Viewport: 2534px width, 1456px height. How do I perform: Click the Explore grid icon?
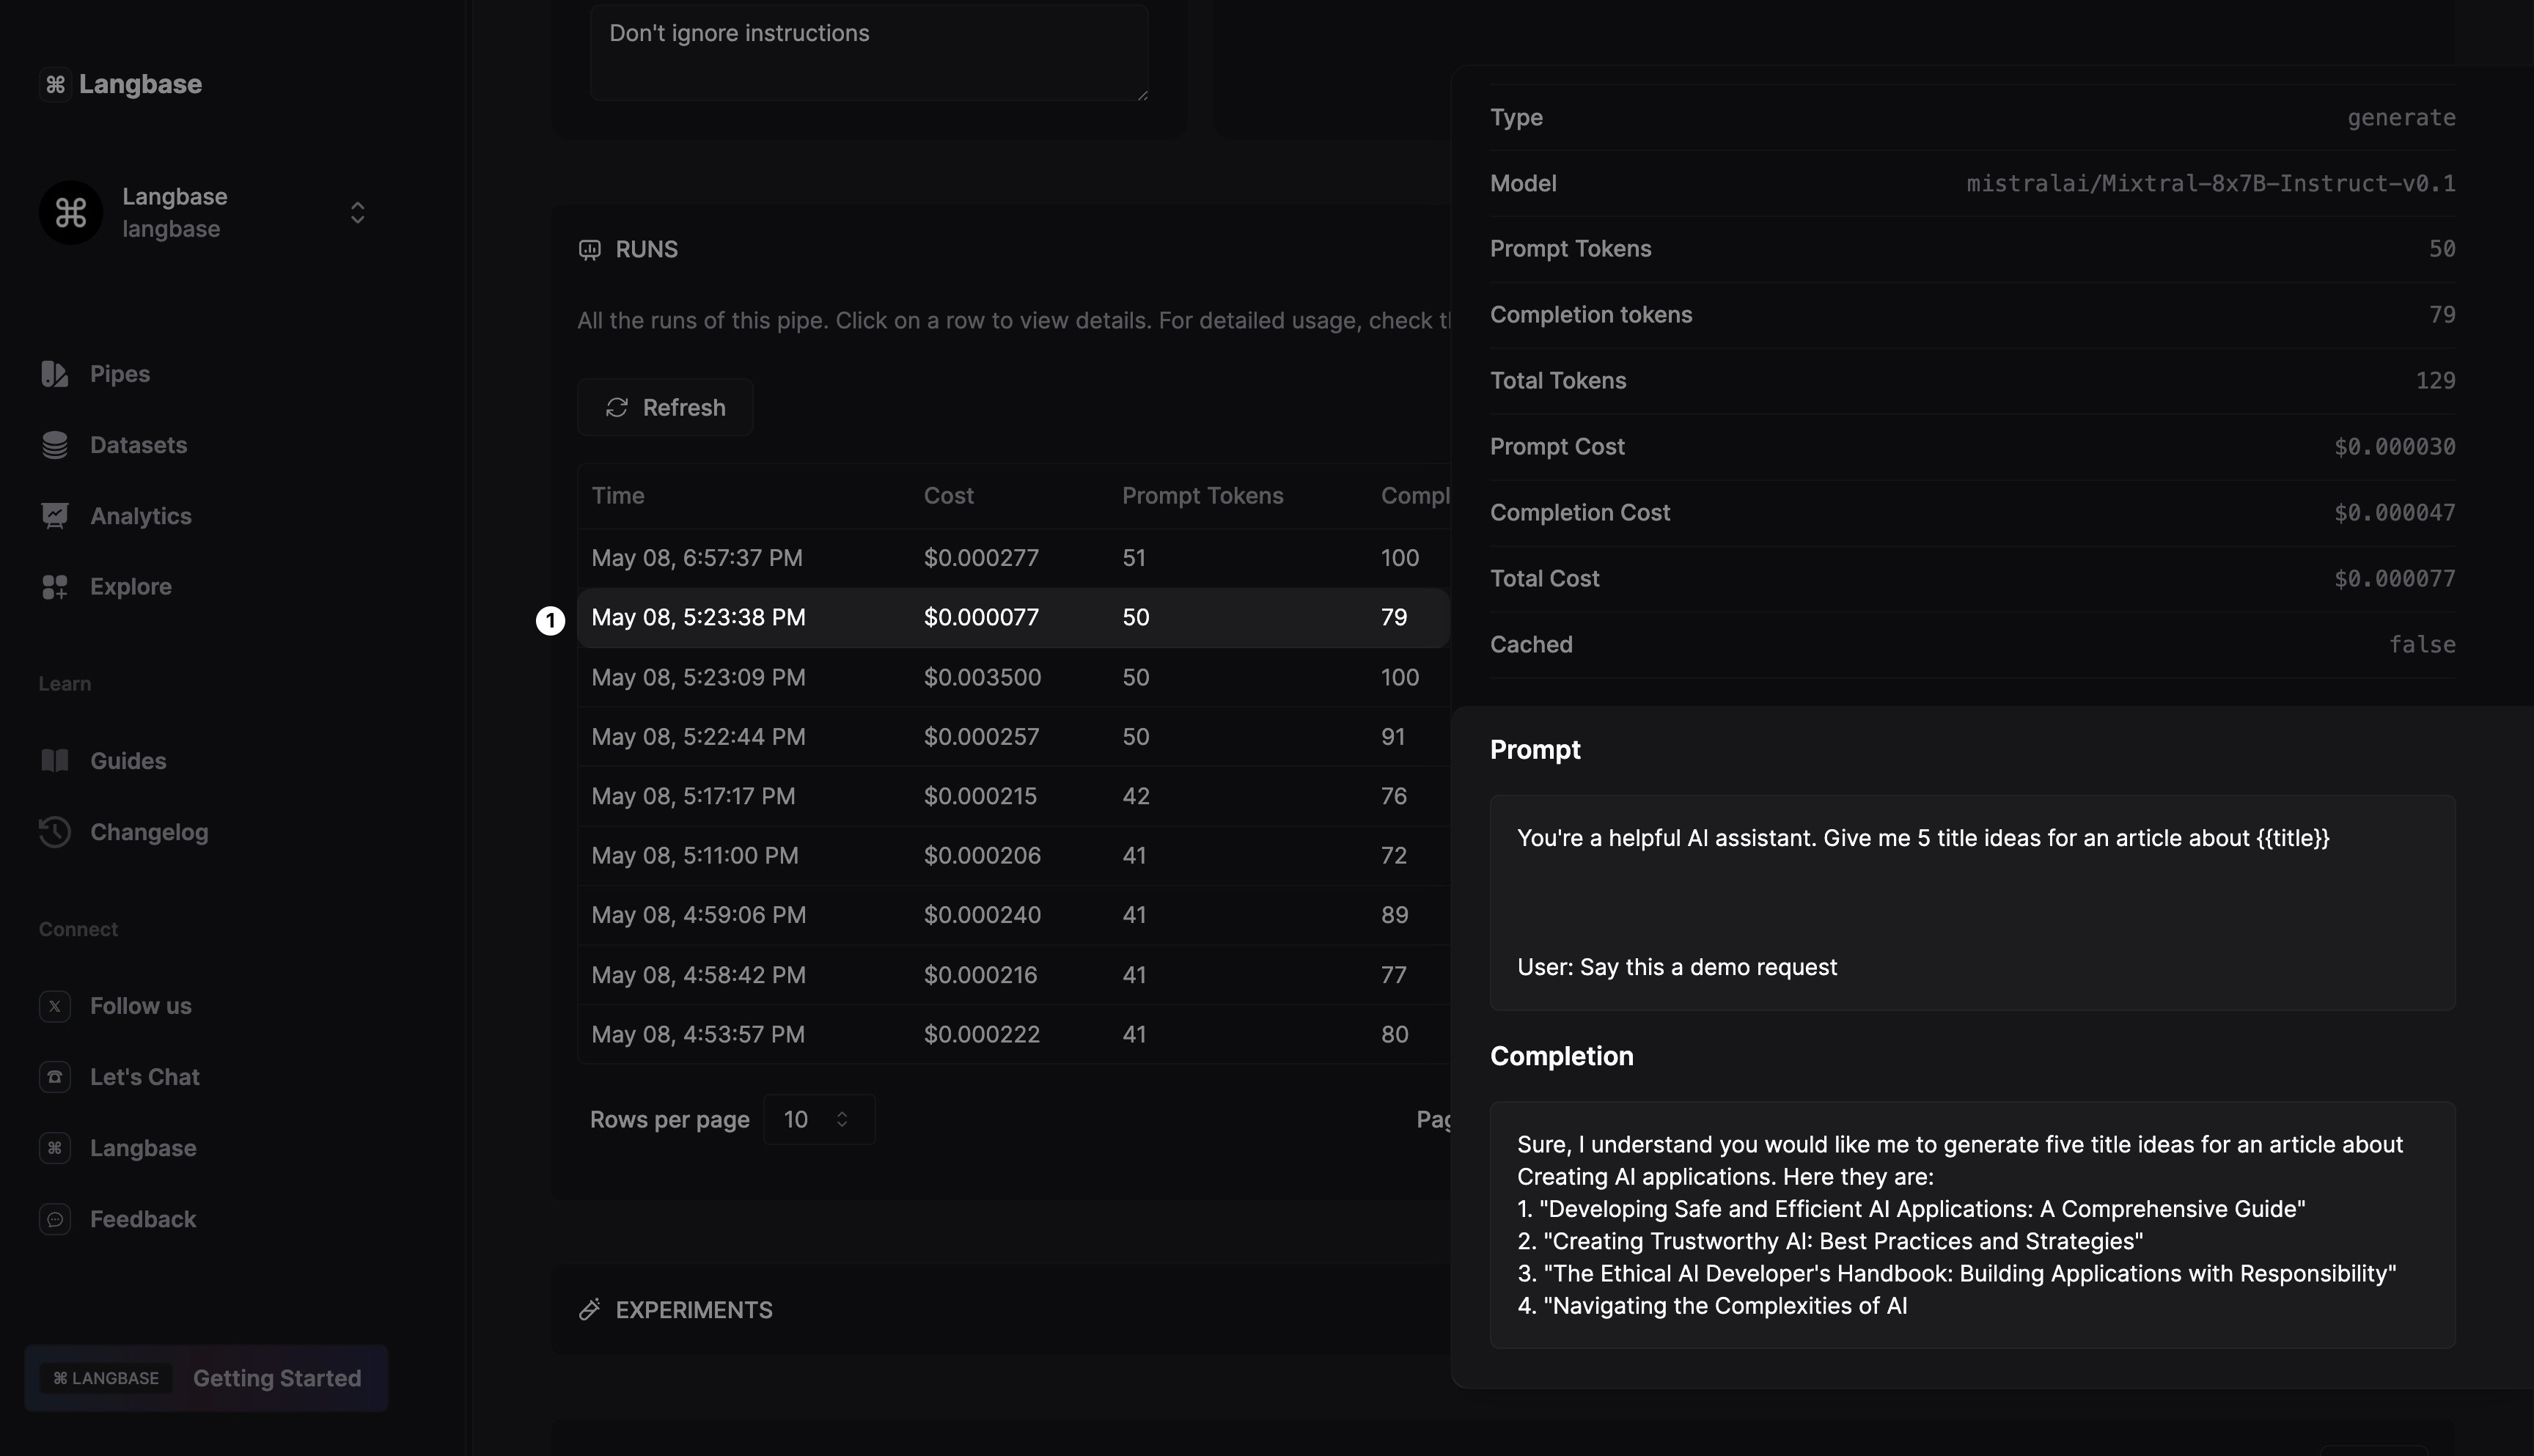pyautogui.click(x=55, y=587)
